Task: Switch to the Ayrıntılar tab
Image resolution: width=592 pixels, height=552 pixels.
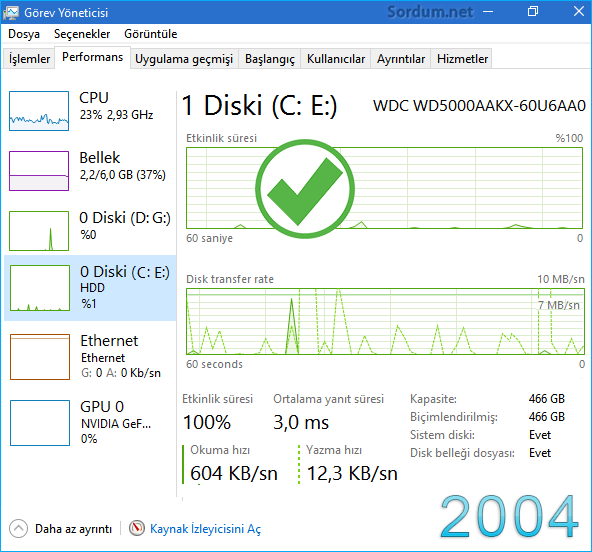Action: click(401, 59)
